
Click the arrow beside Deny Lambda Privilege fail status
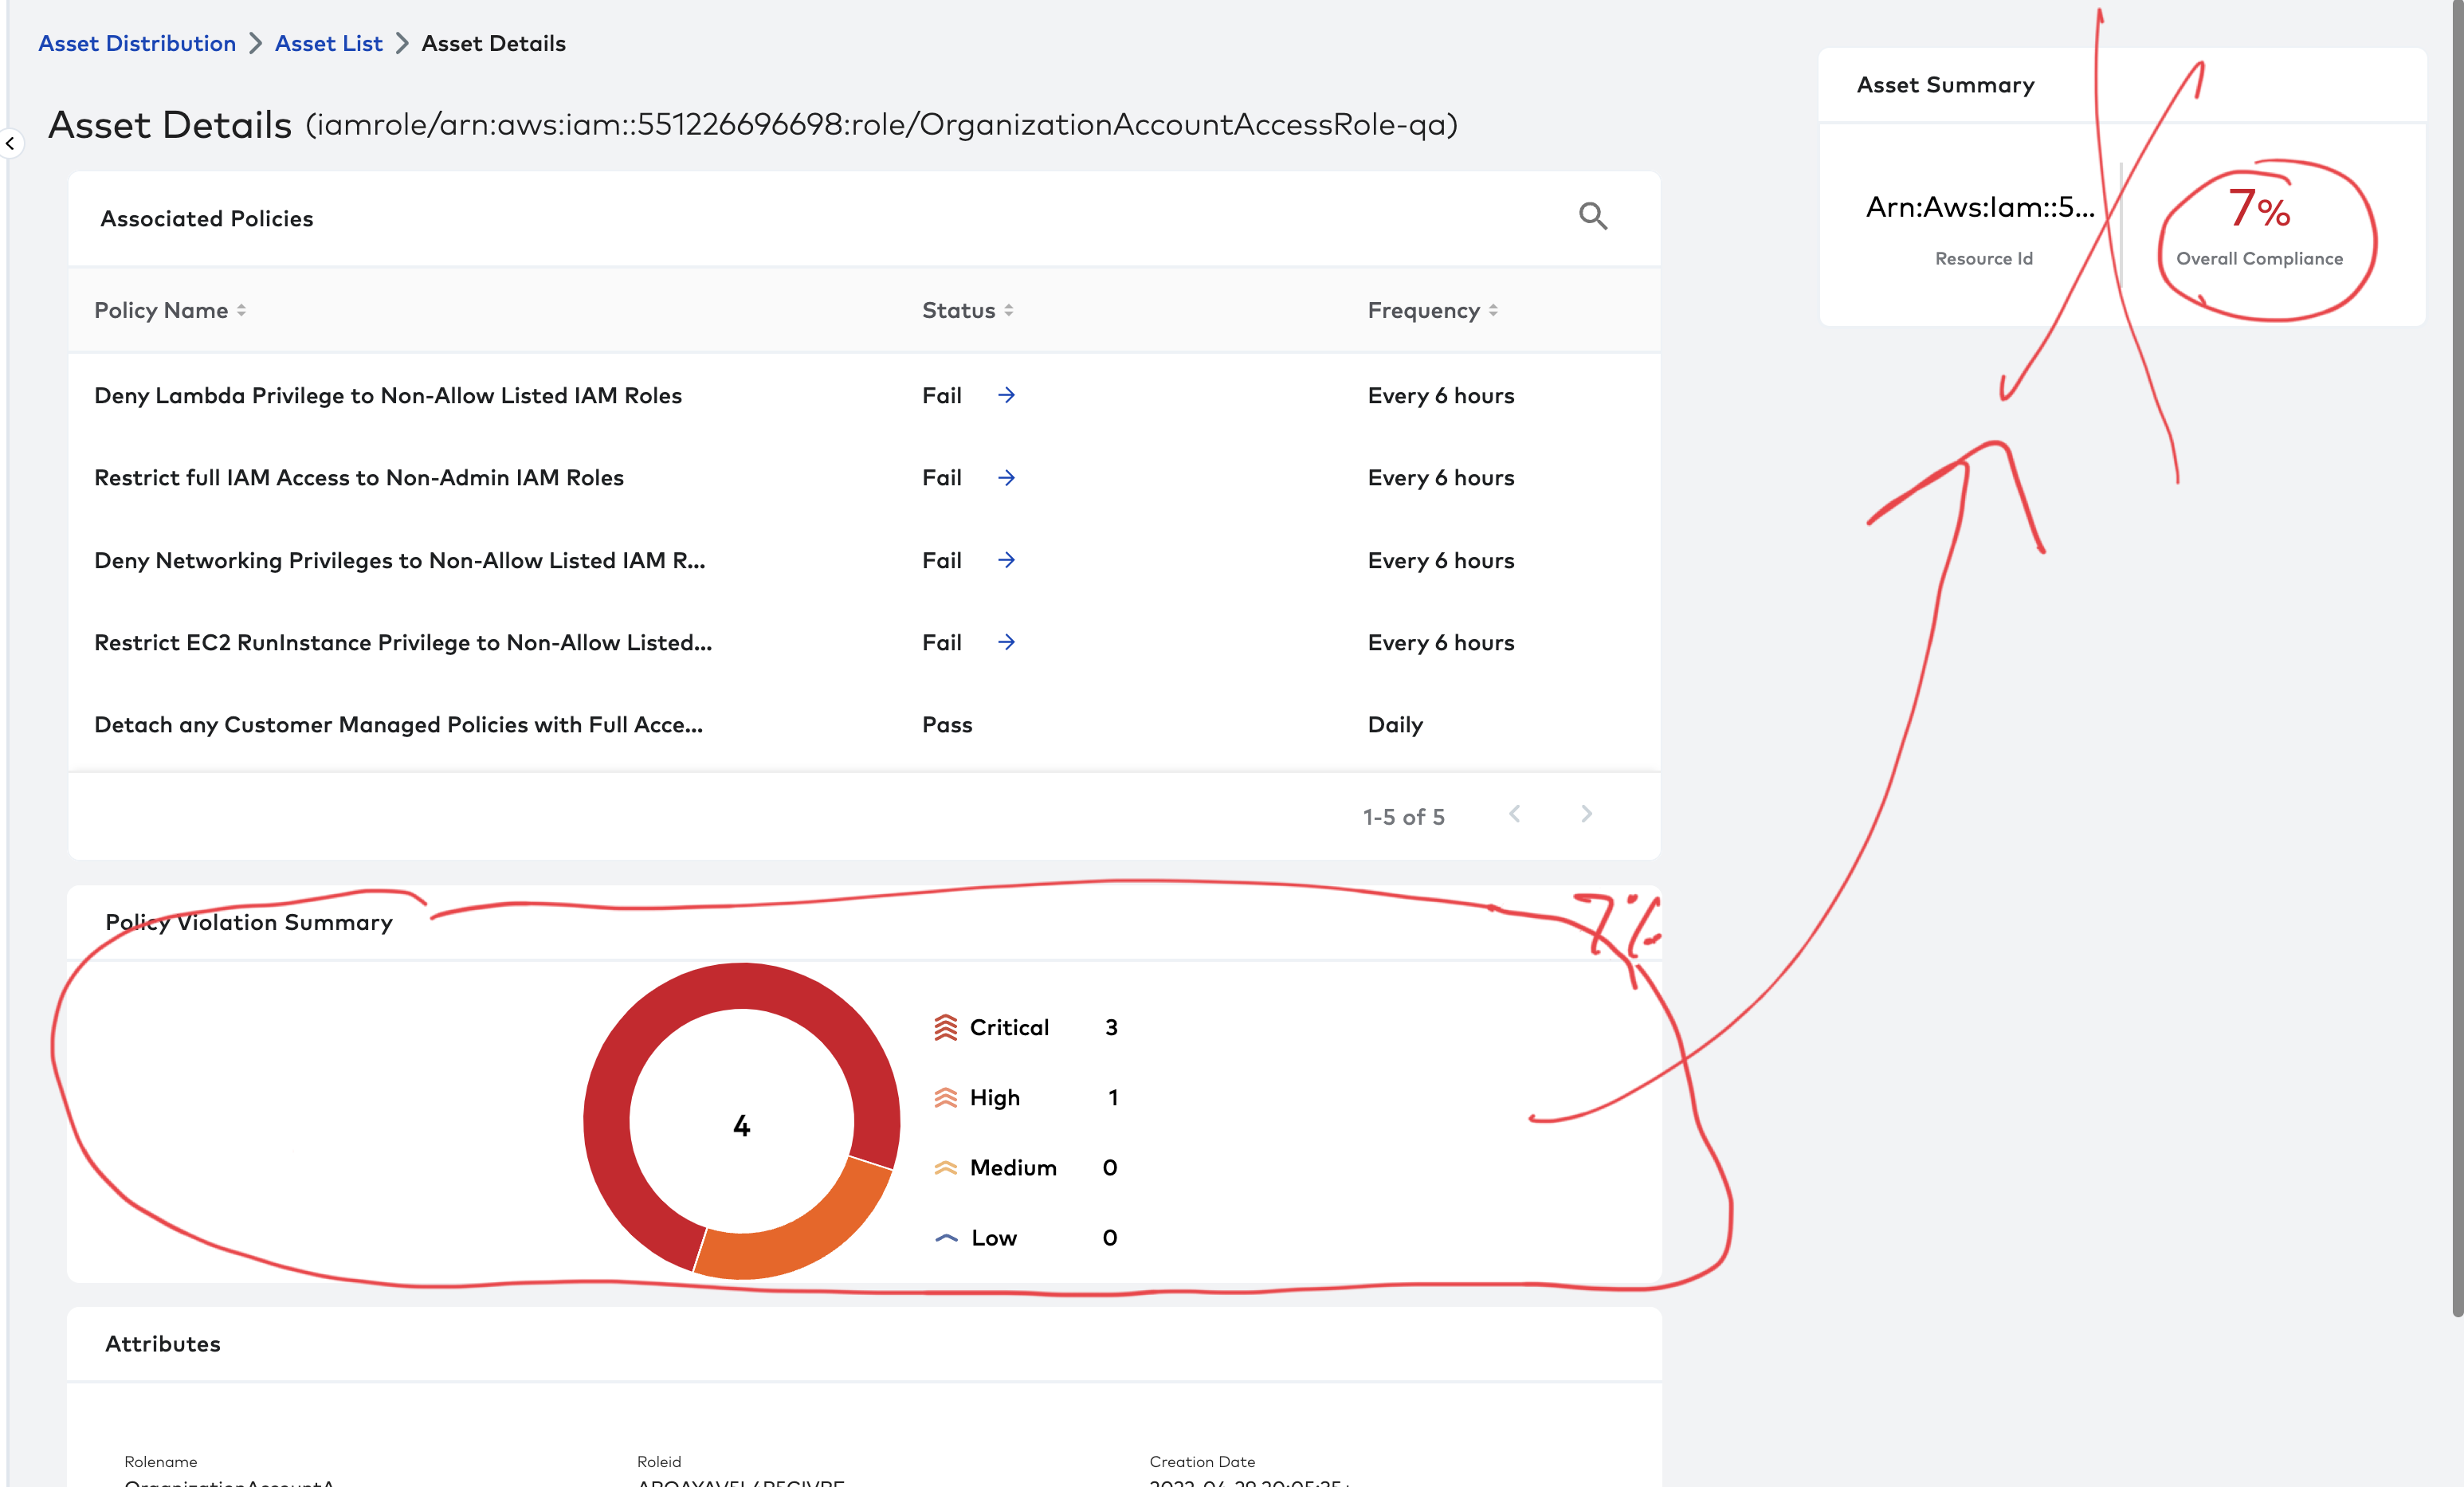tap(1007, 395)
